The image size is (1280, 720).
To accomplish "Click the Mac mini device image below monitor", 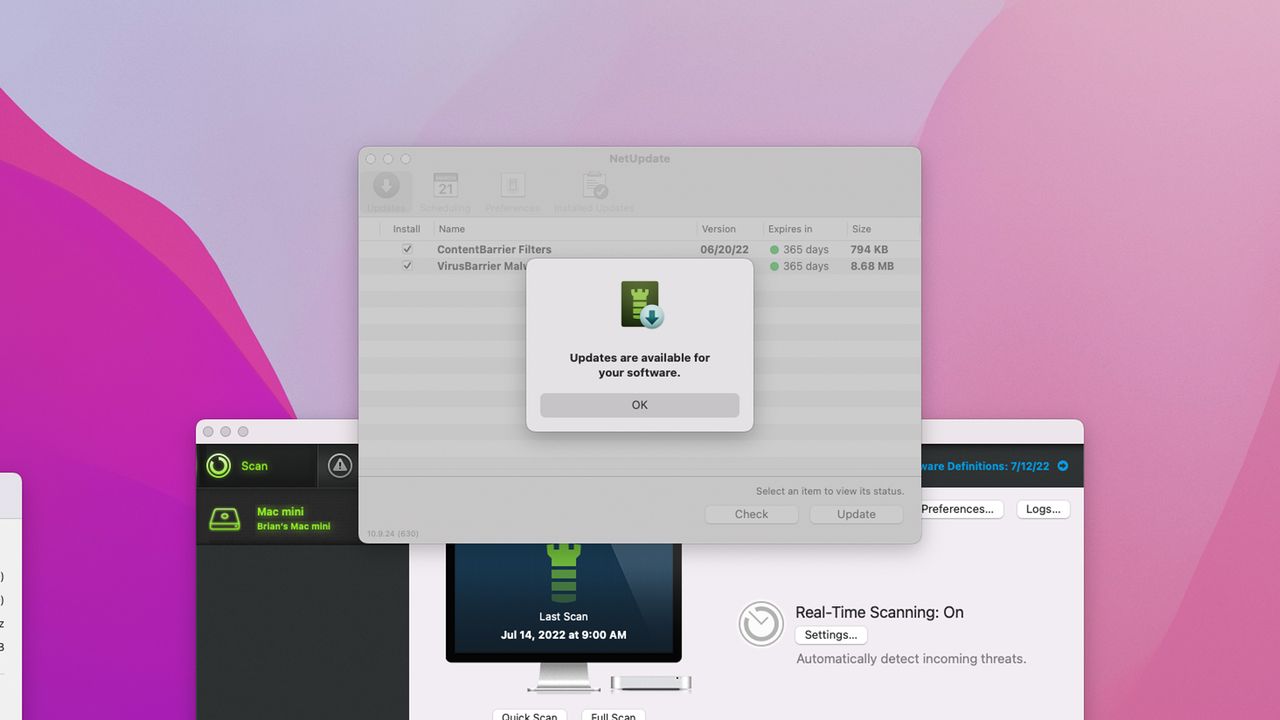I will click(651, 684).
